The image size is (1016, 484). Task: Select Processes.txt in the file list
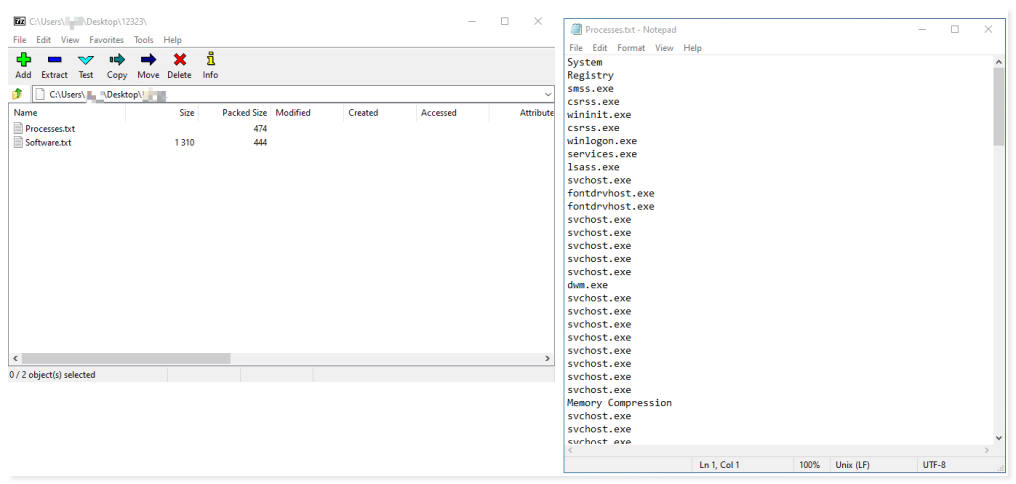[x=49, y=129]
